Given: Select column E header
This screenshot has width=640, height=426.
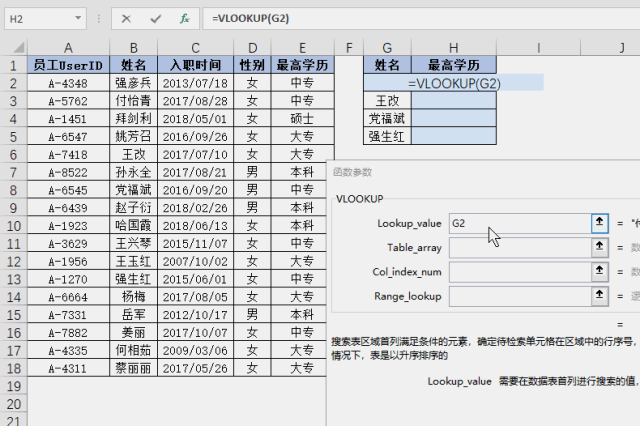Looking at the screenshot, I should pos(302,48).
